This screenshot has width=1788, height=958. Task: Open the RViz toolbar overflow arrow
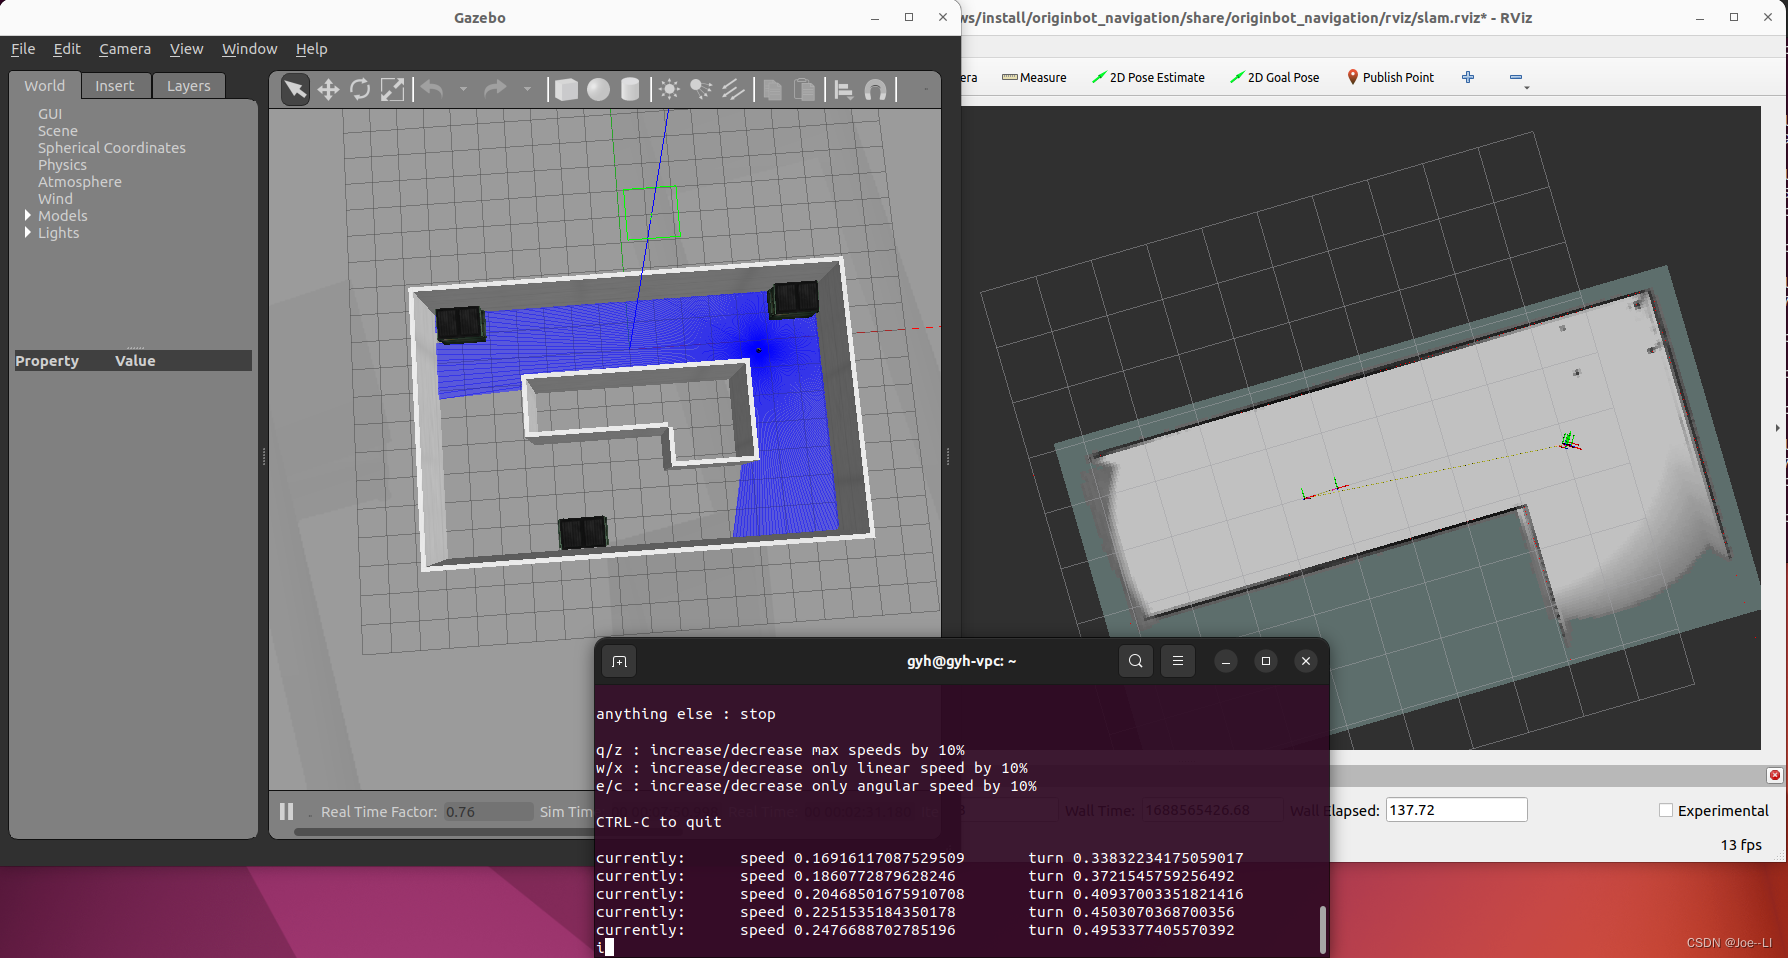1526,88
